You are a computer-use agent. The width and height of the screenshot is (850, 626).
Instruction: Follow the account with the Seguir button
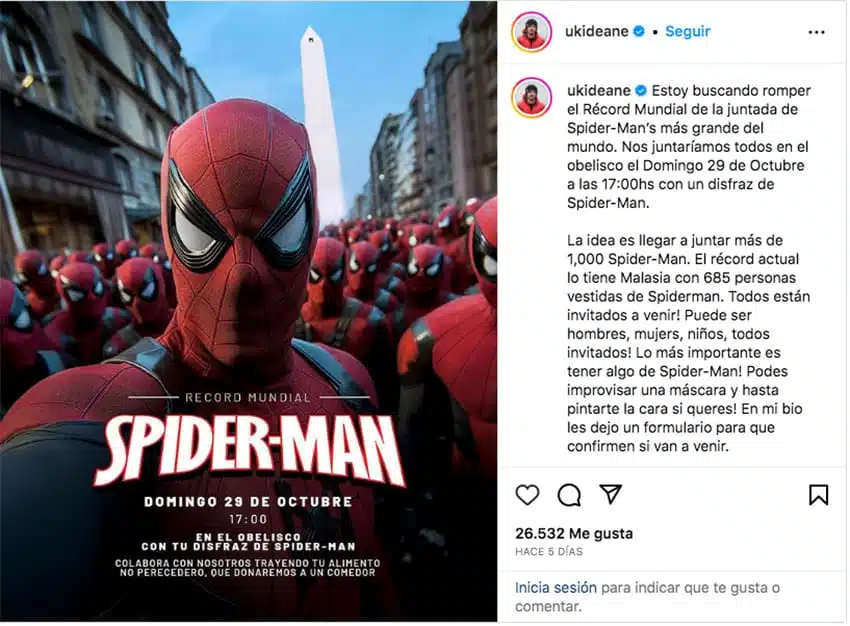(687, 31)
